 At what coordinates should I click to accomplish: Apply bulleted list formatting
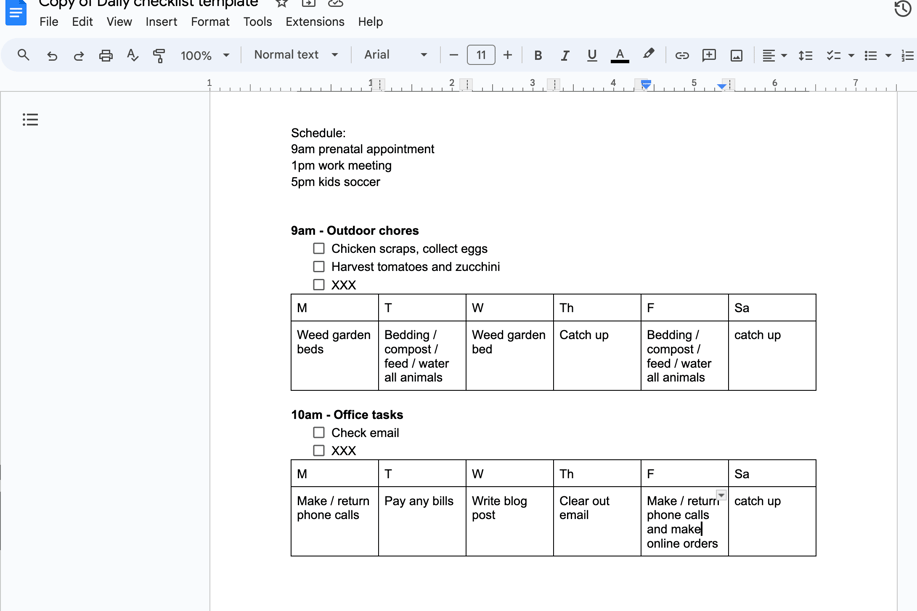pyautogui.click(x=871, y=56)
